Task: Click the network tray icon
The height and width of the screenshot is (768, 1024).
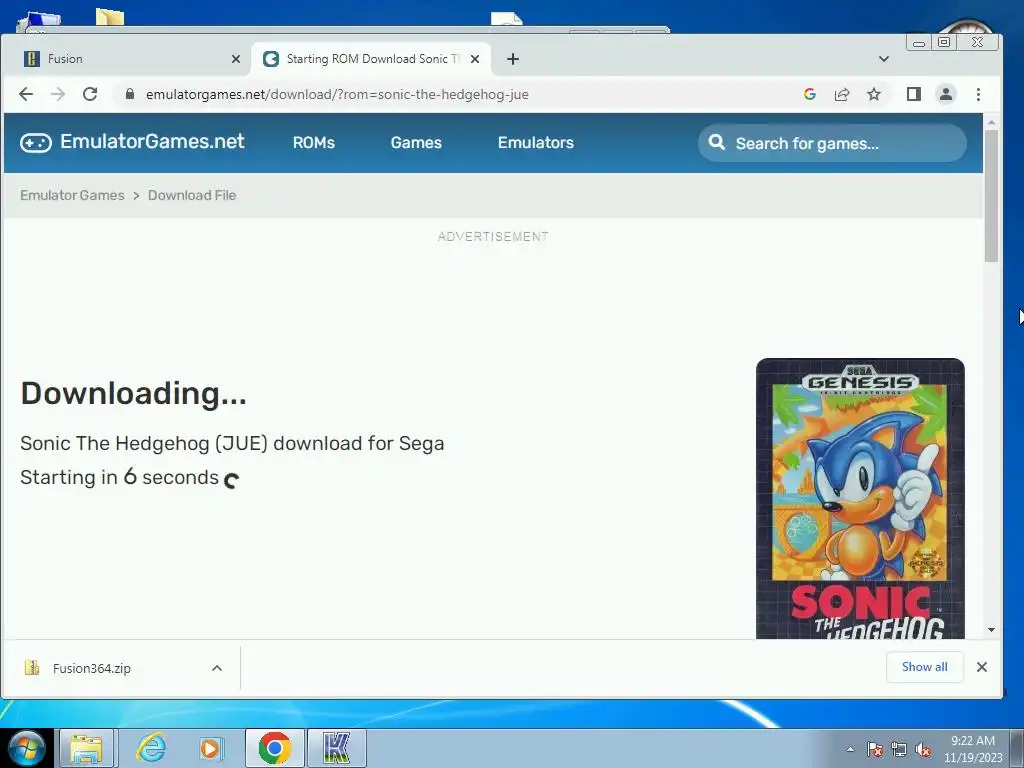Action: pyautogui.click(x=899, y=750)
